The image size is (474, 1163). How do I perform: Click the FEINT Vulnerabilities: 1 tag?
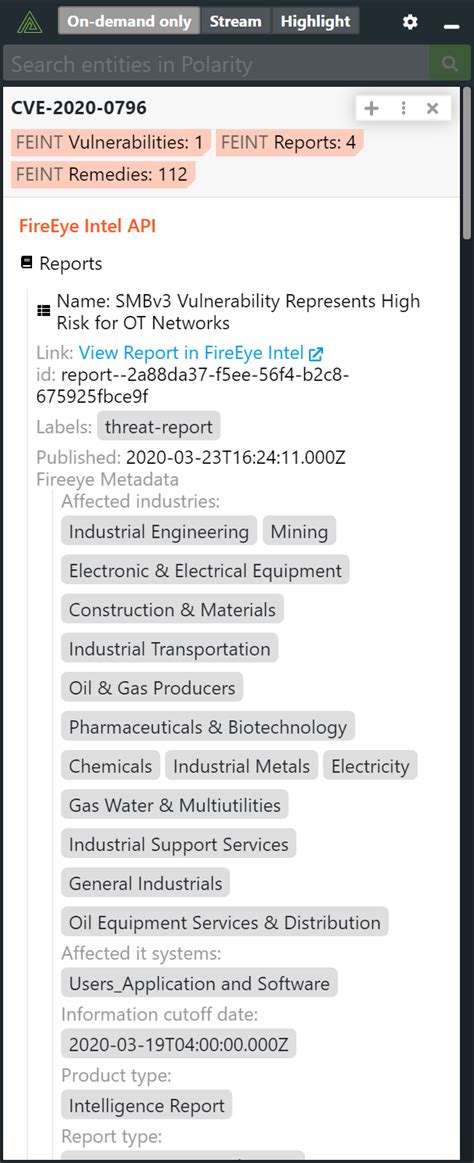[110, 142]
